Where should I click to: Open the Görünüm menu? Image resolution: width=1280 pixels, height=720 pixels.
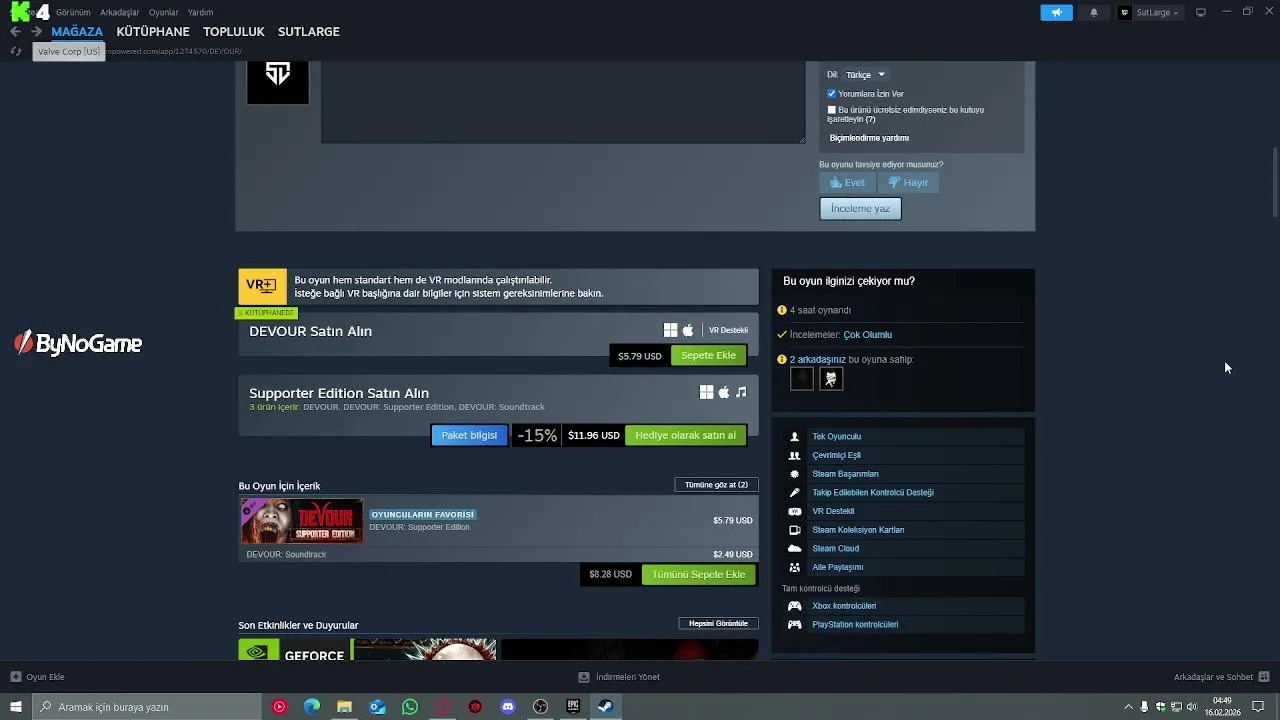coord(73,12)
